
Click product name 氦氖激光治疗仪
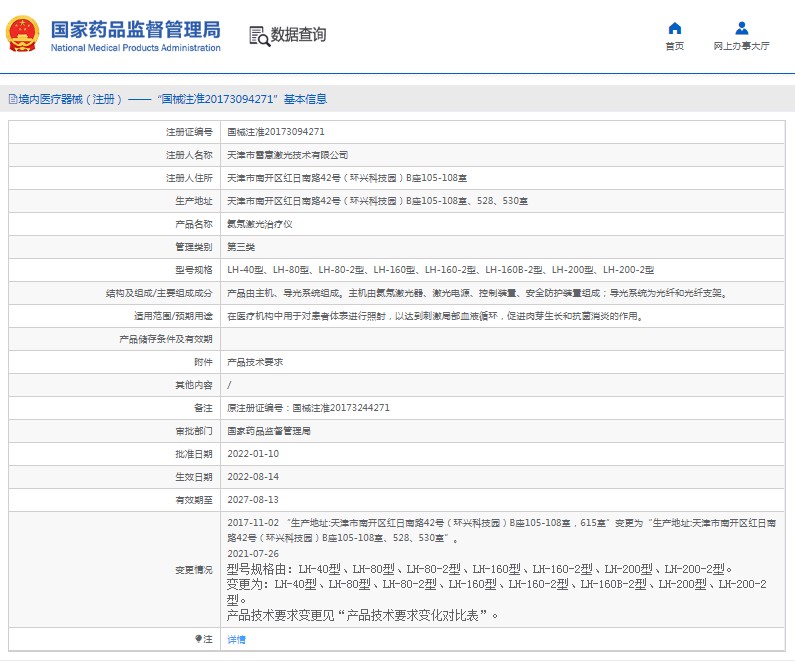(x=260, y=224)
